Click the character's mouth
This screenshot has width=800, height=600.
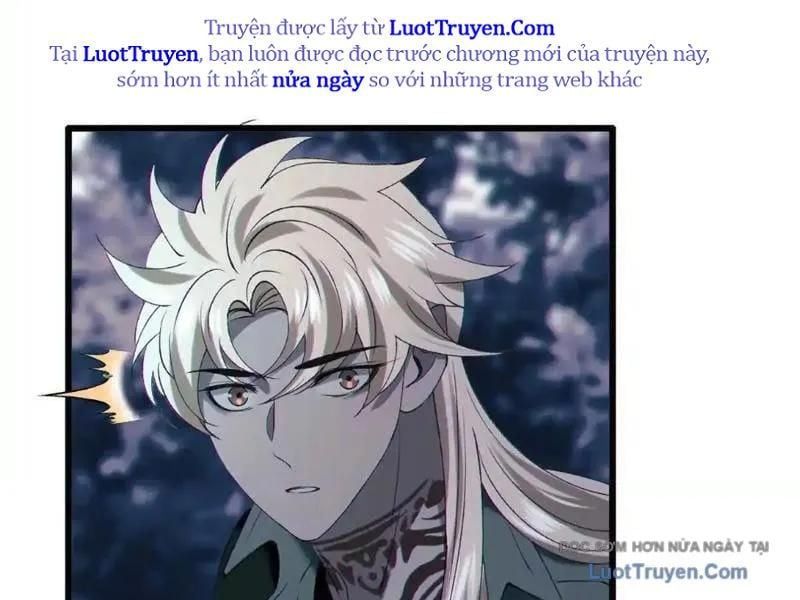(x=303, y=490)
